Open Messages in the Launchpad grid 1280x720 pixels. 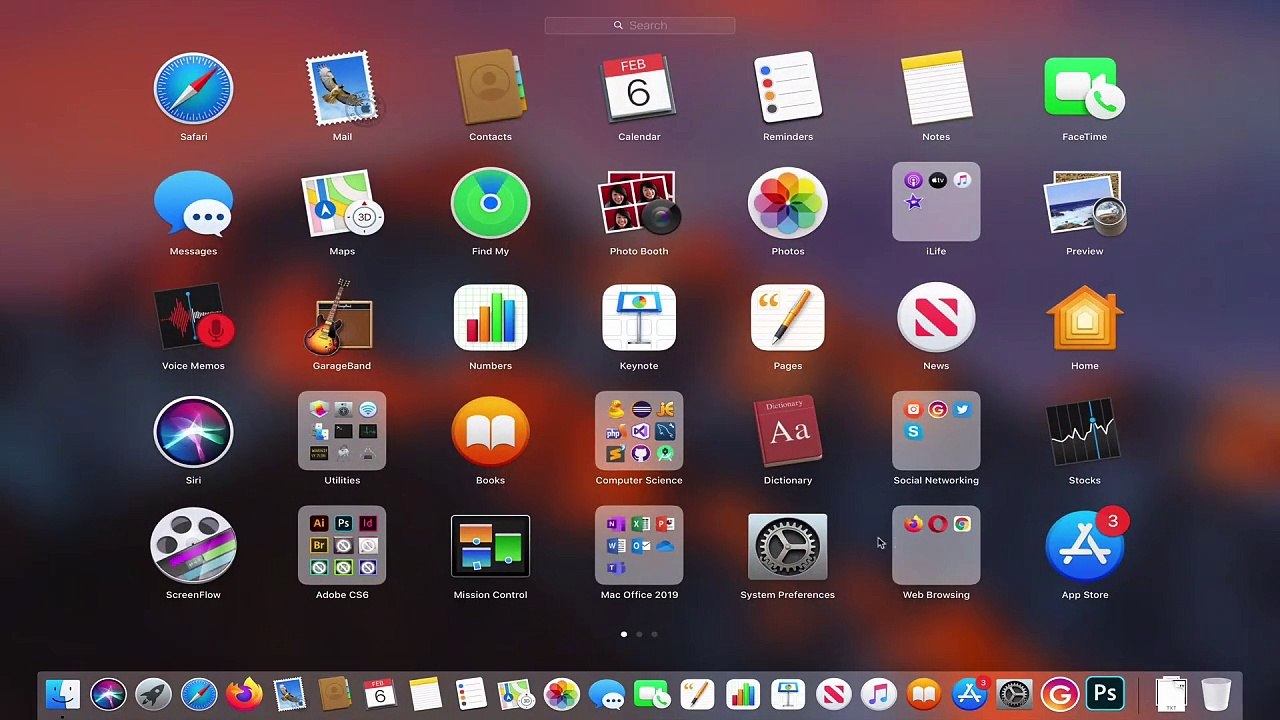pyautogui.click(x=193, y=205)
